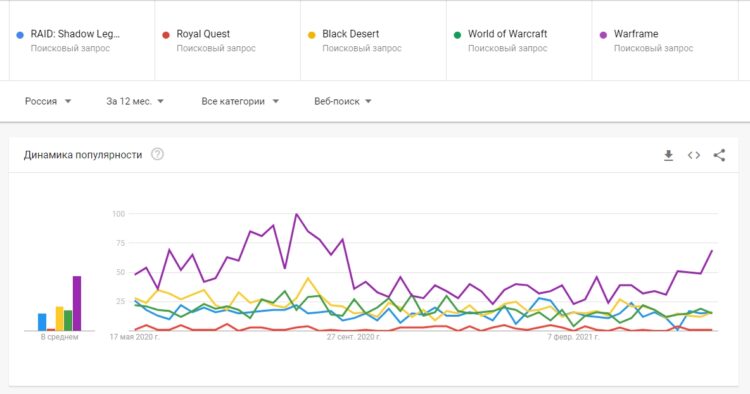The height and width of the screenshot is (394, 750).
Task: Click the Royal Quest term card
Action: [x=228, y=41]
